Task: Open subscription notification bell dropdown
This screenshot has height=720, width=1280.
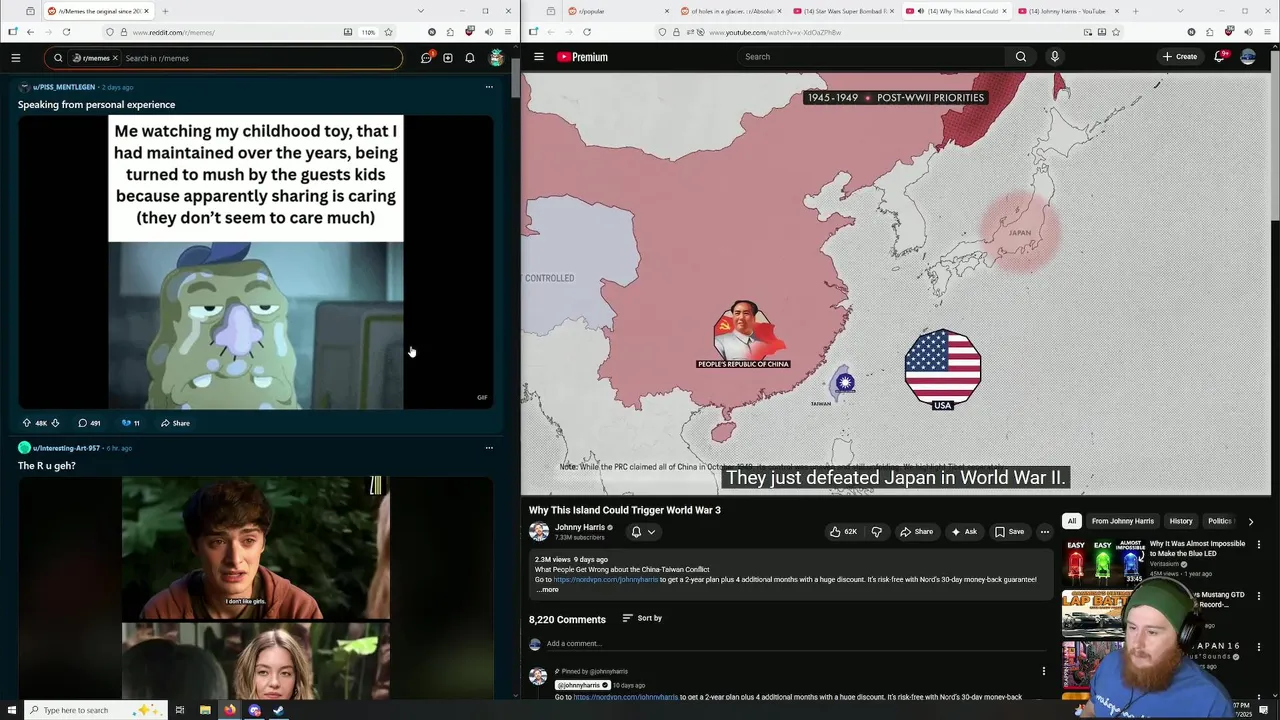Action: coord(642,532)
